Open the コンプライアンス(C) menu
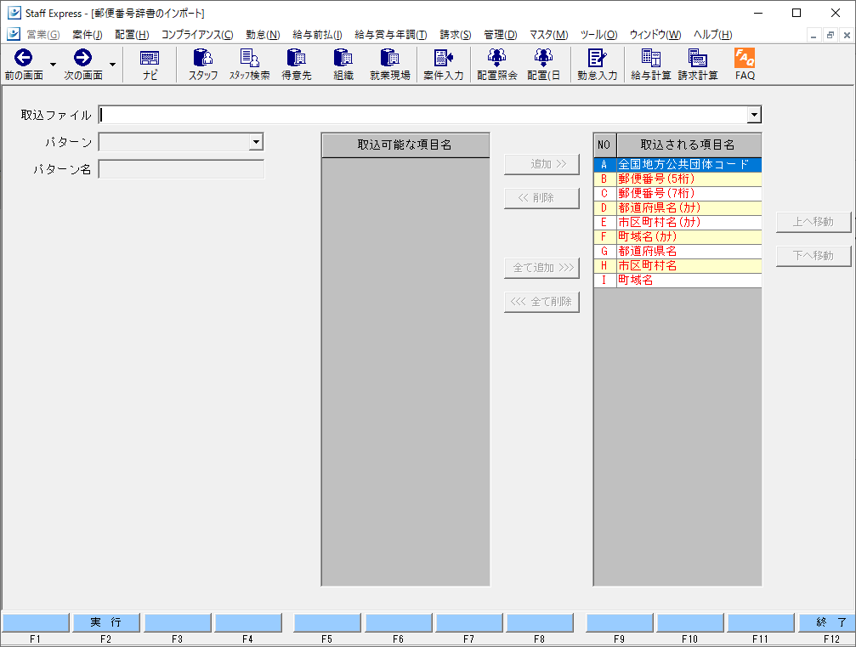Screen dimensions: 856x647 tap(197, 34)
